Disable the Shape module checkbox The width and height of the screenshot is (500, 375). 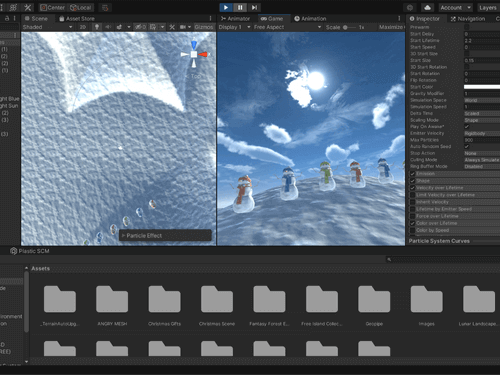pyautogui.click(x=413, y=181)
